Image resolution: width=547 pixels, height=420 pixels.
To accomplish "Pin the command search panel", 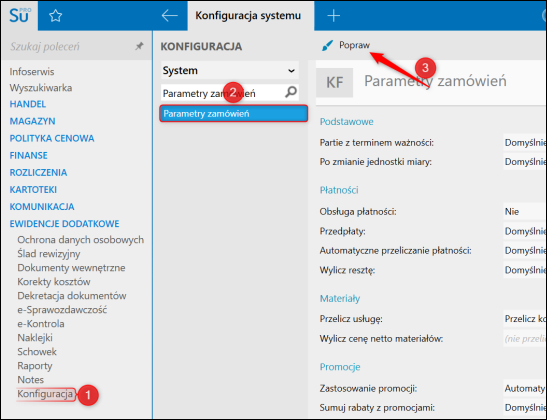I will (x=139, y=46).
